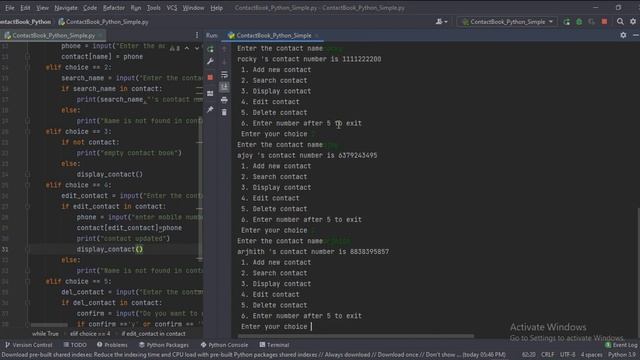Image resolution: width=640 pixels, height=360 pixels.
Task: Run ContactBook_Python_Simple from main toolbar
Action: (567, 22)
